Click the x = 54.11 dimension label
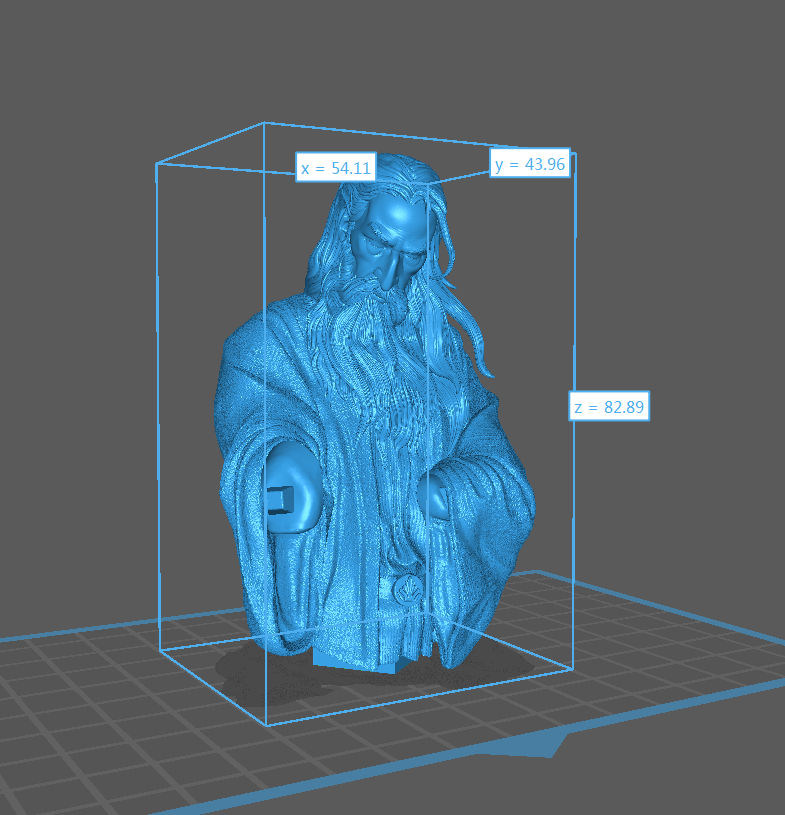This screenshot has width=785, height=815. point(335,169)
